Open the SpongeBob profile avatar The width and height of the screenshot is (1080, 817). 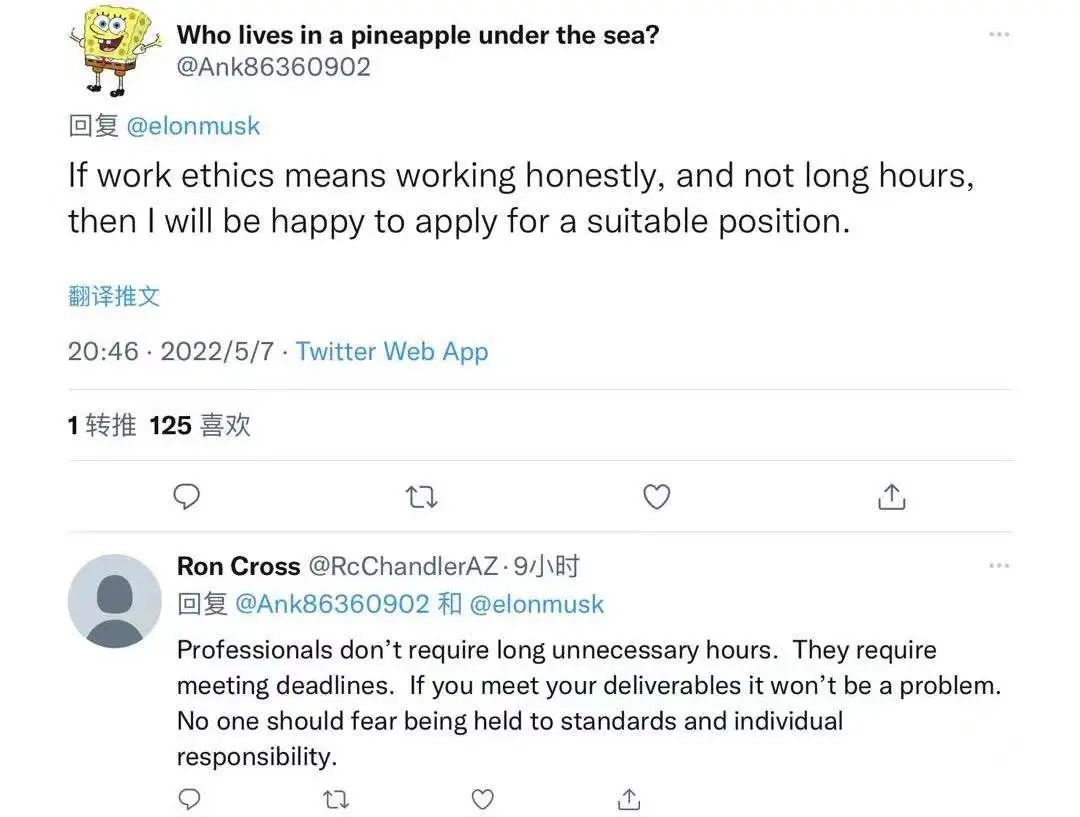[114, 48]
